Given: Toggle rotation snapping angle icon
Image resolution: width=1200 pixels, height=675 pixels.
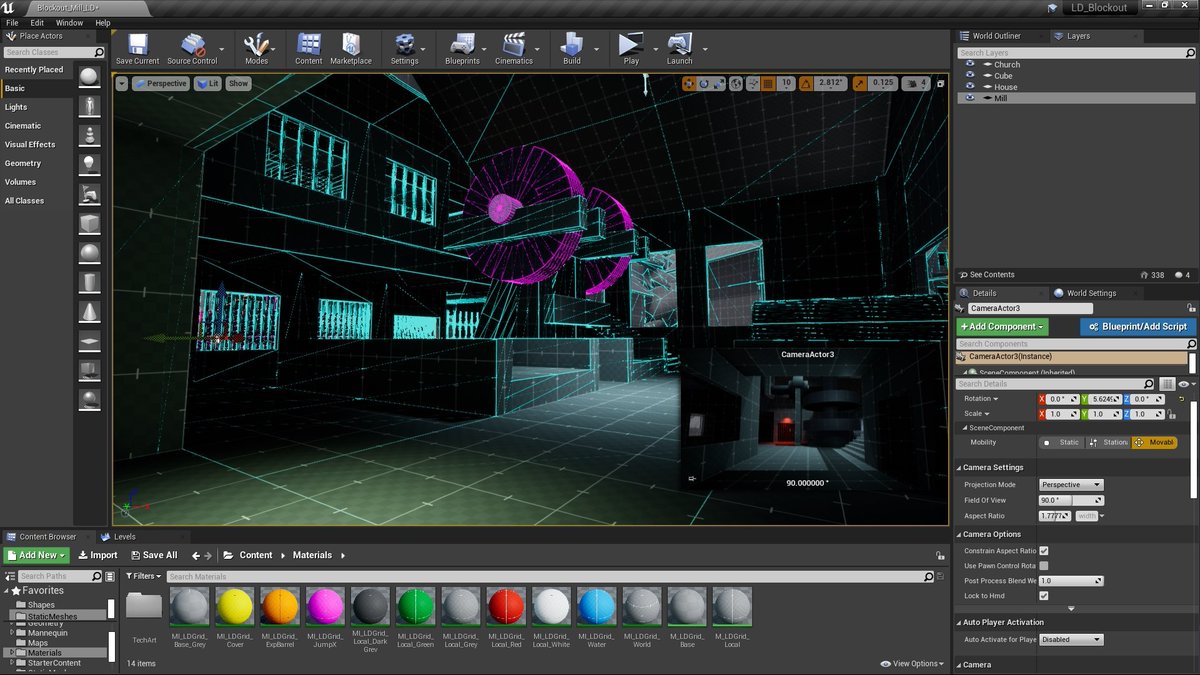Looking at the screenshot, I should click(806, 84).
